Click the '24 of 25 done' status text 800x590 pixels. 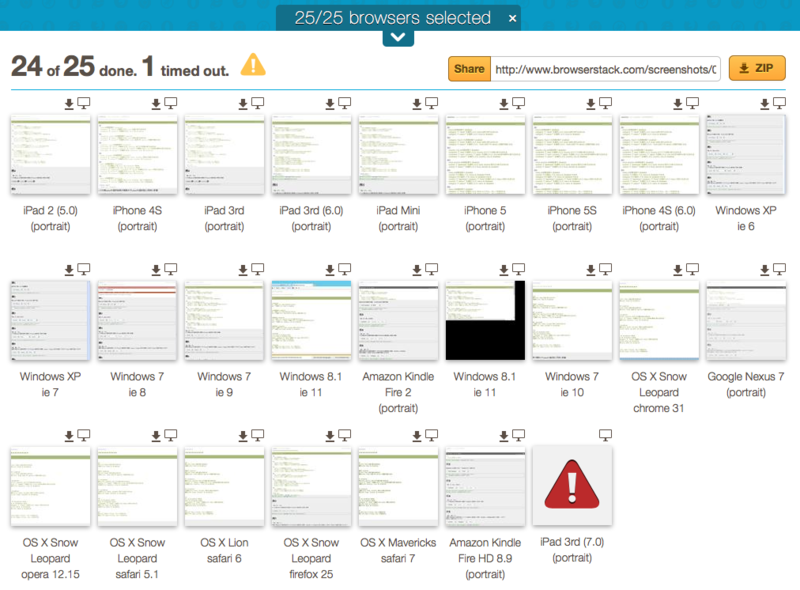pyautogui.click(x=74, y=67)
